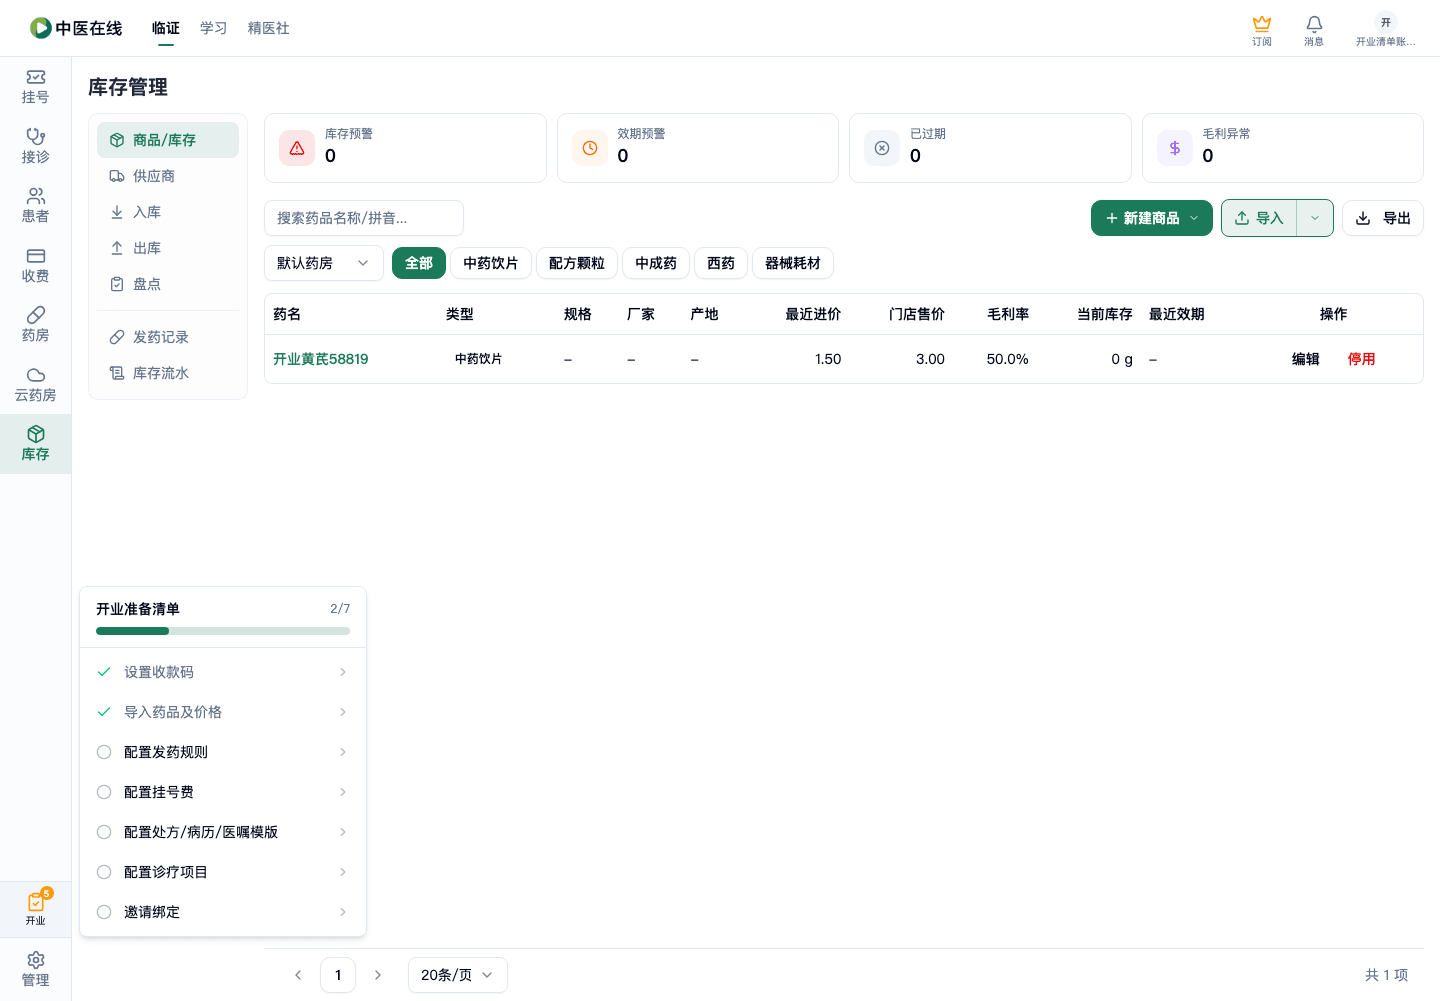
Task: Click 已过期 circle-x icon
Action: [882, 148]
